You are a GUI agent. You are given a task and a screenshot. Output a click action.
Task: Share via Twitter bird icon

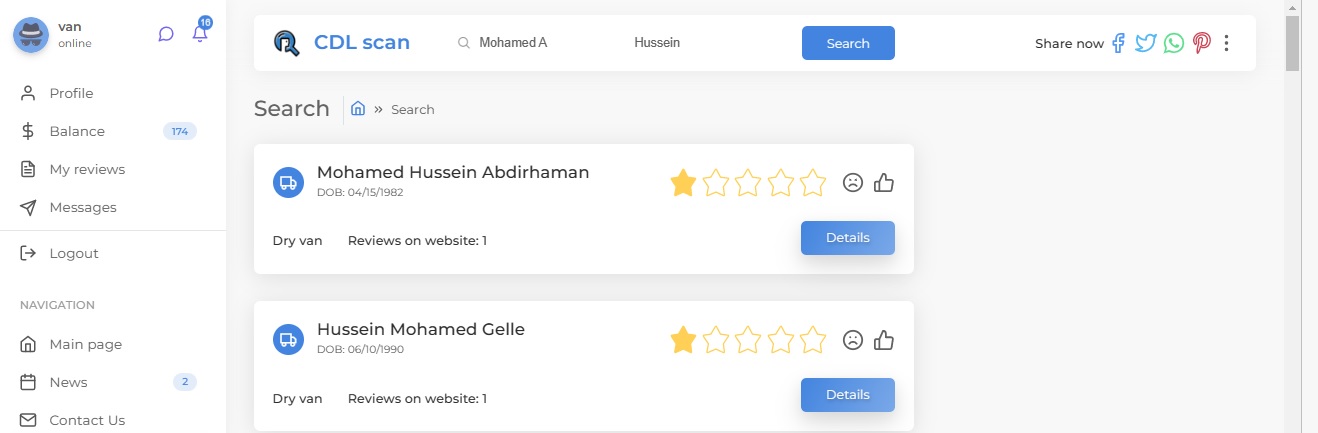[x=1145, y=43]
